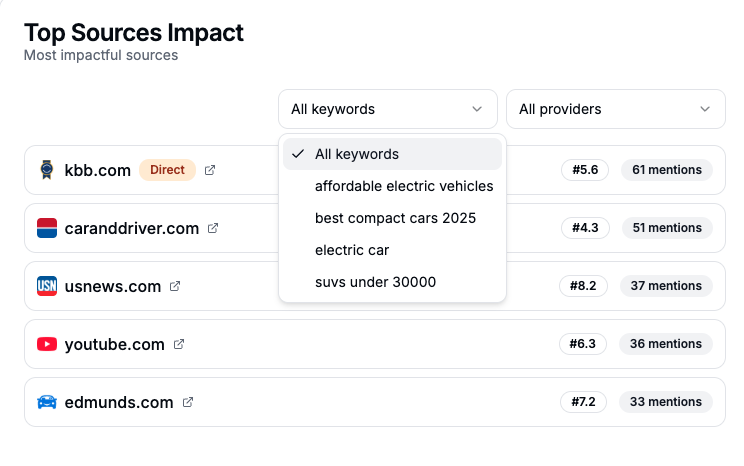Viewport: 744px width, 466px height.
Task: Click the YouTube play logo icon
Action: point(46,344)
